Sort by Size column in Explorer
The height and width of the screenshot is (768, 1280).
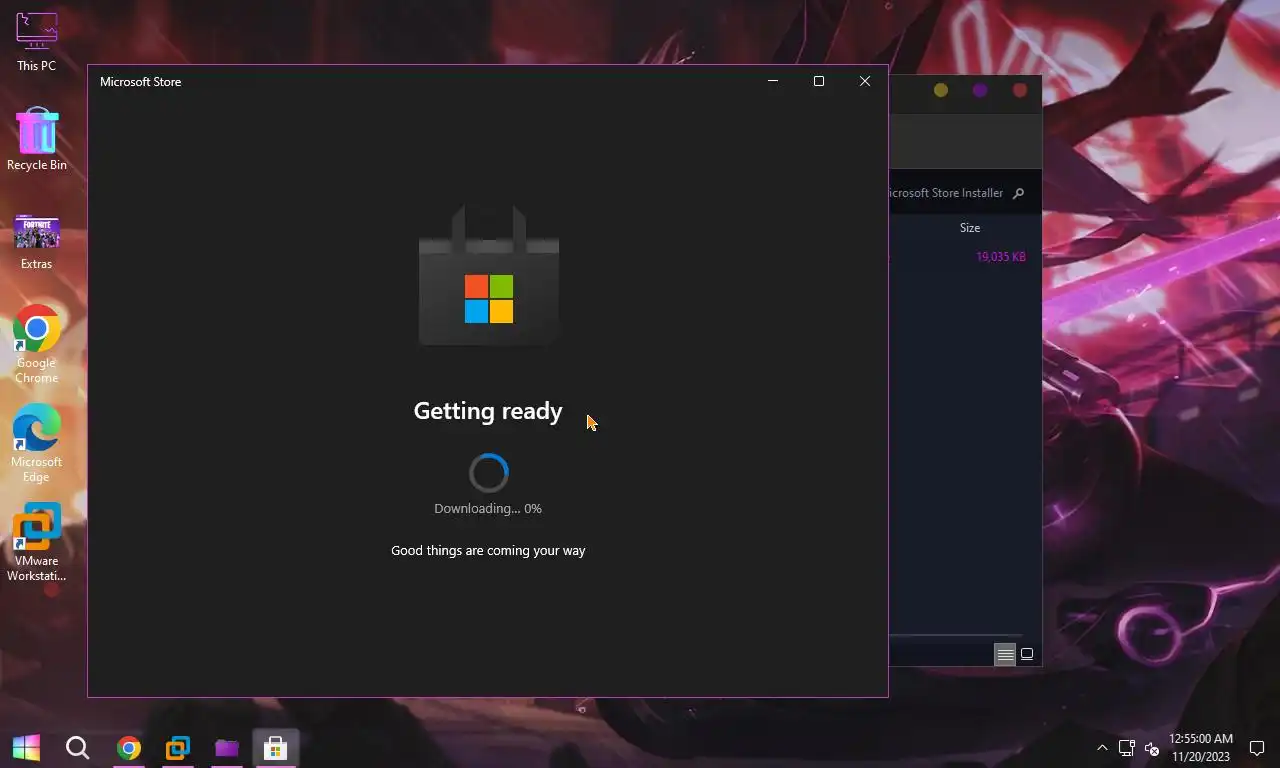click(x=970, y=228)
